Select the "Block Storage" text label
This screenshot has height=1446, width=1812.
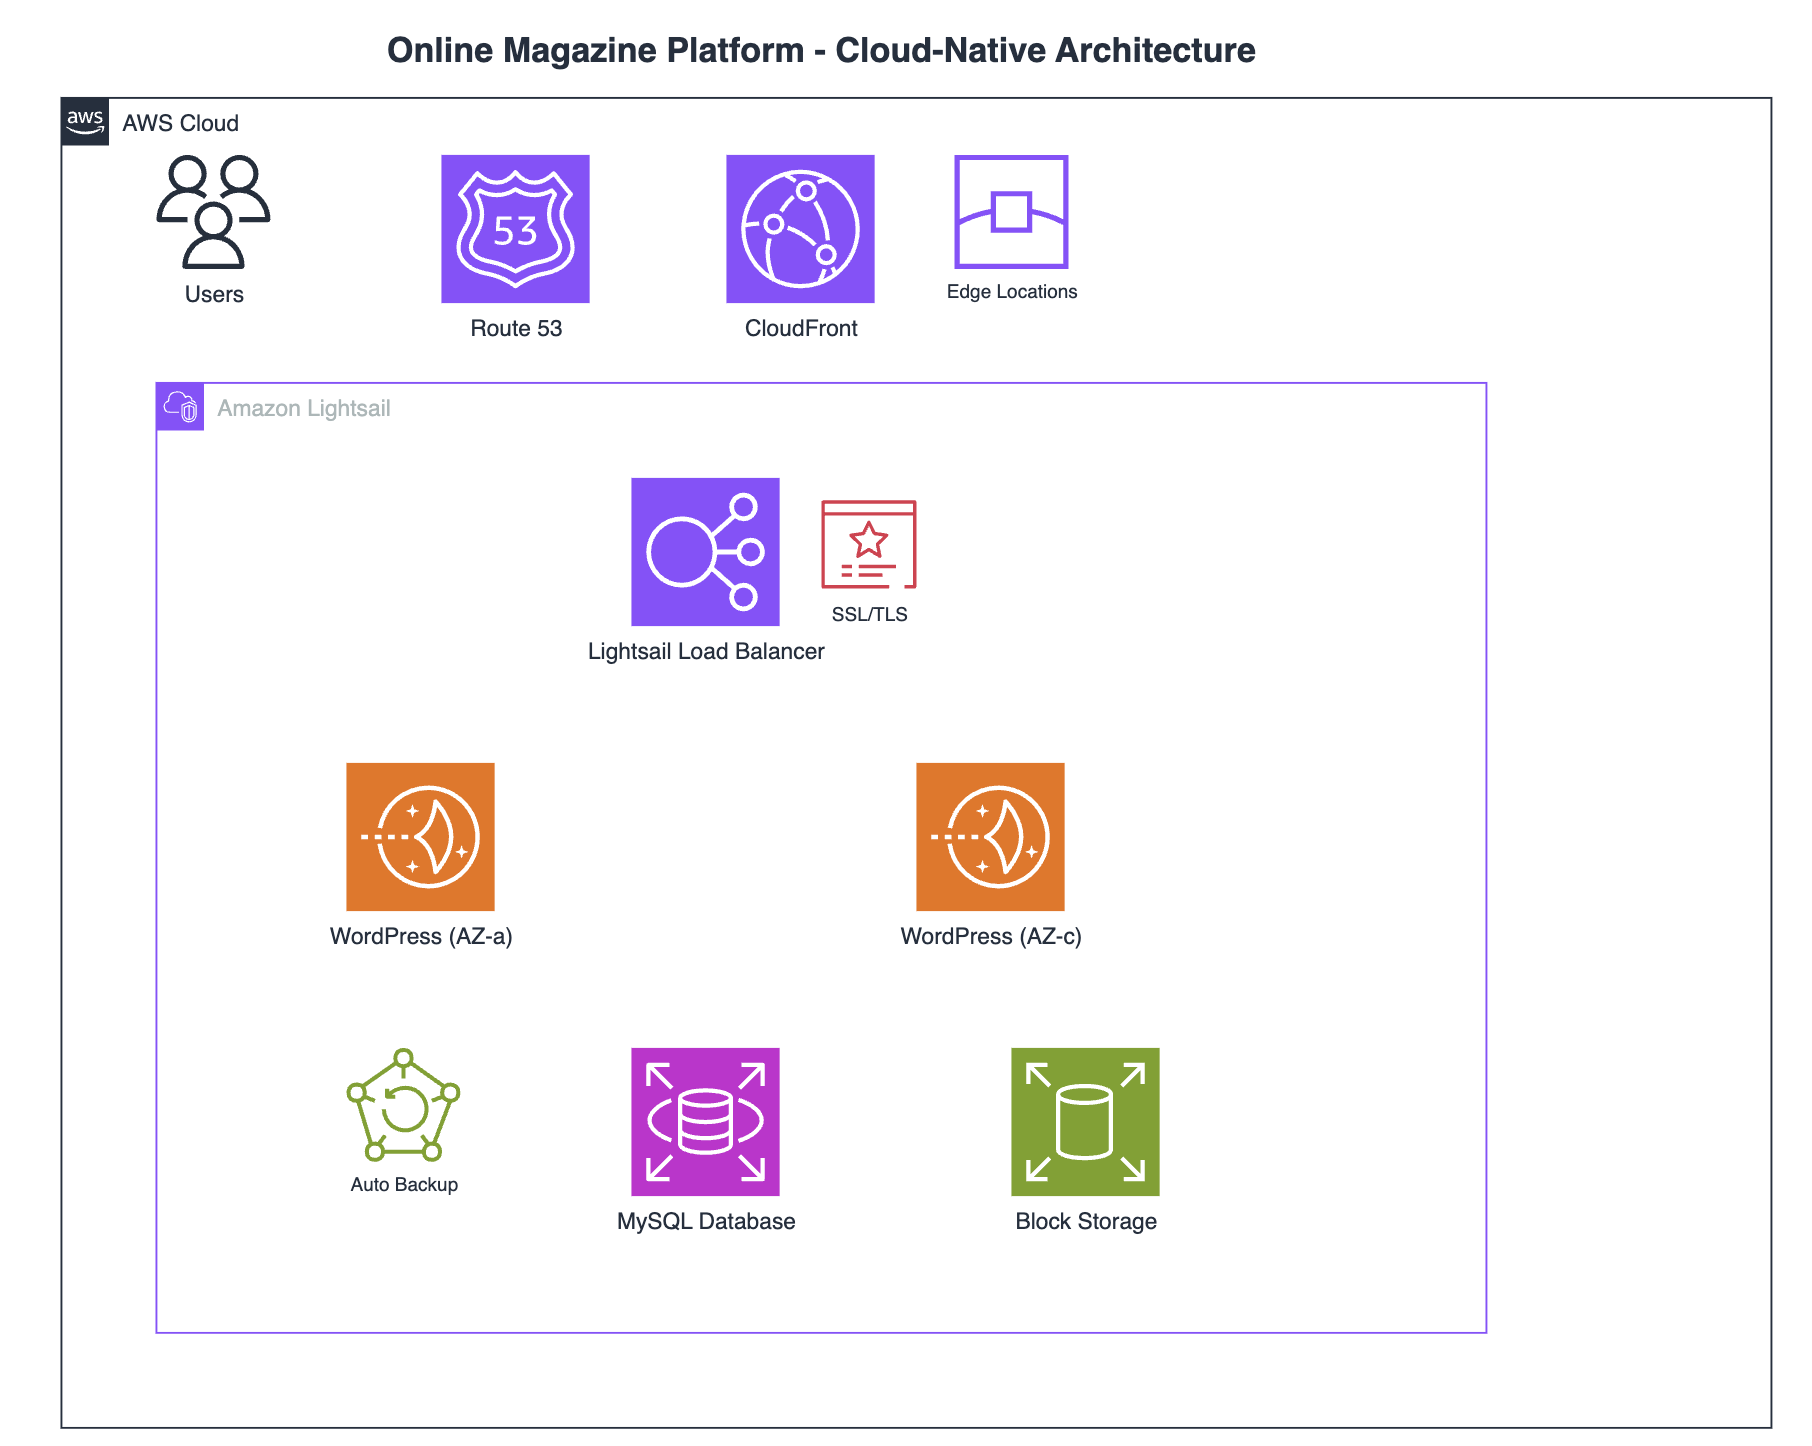[x=1086, y=1221]
